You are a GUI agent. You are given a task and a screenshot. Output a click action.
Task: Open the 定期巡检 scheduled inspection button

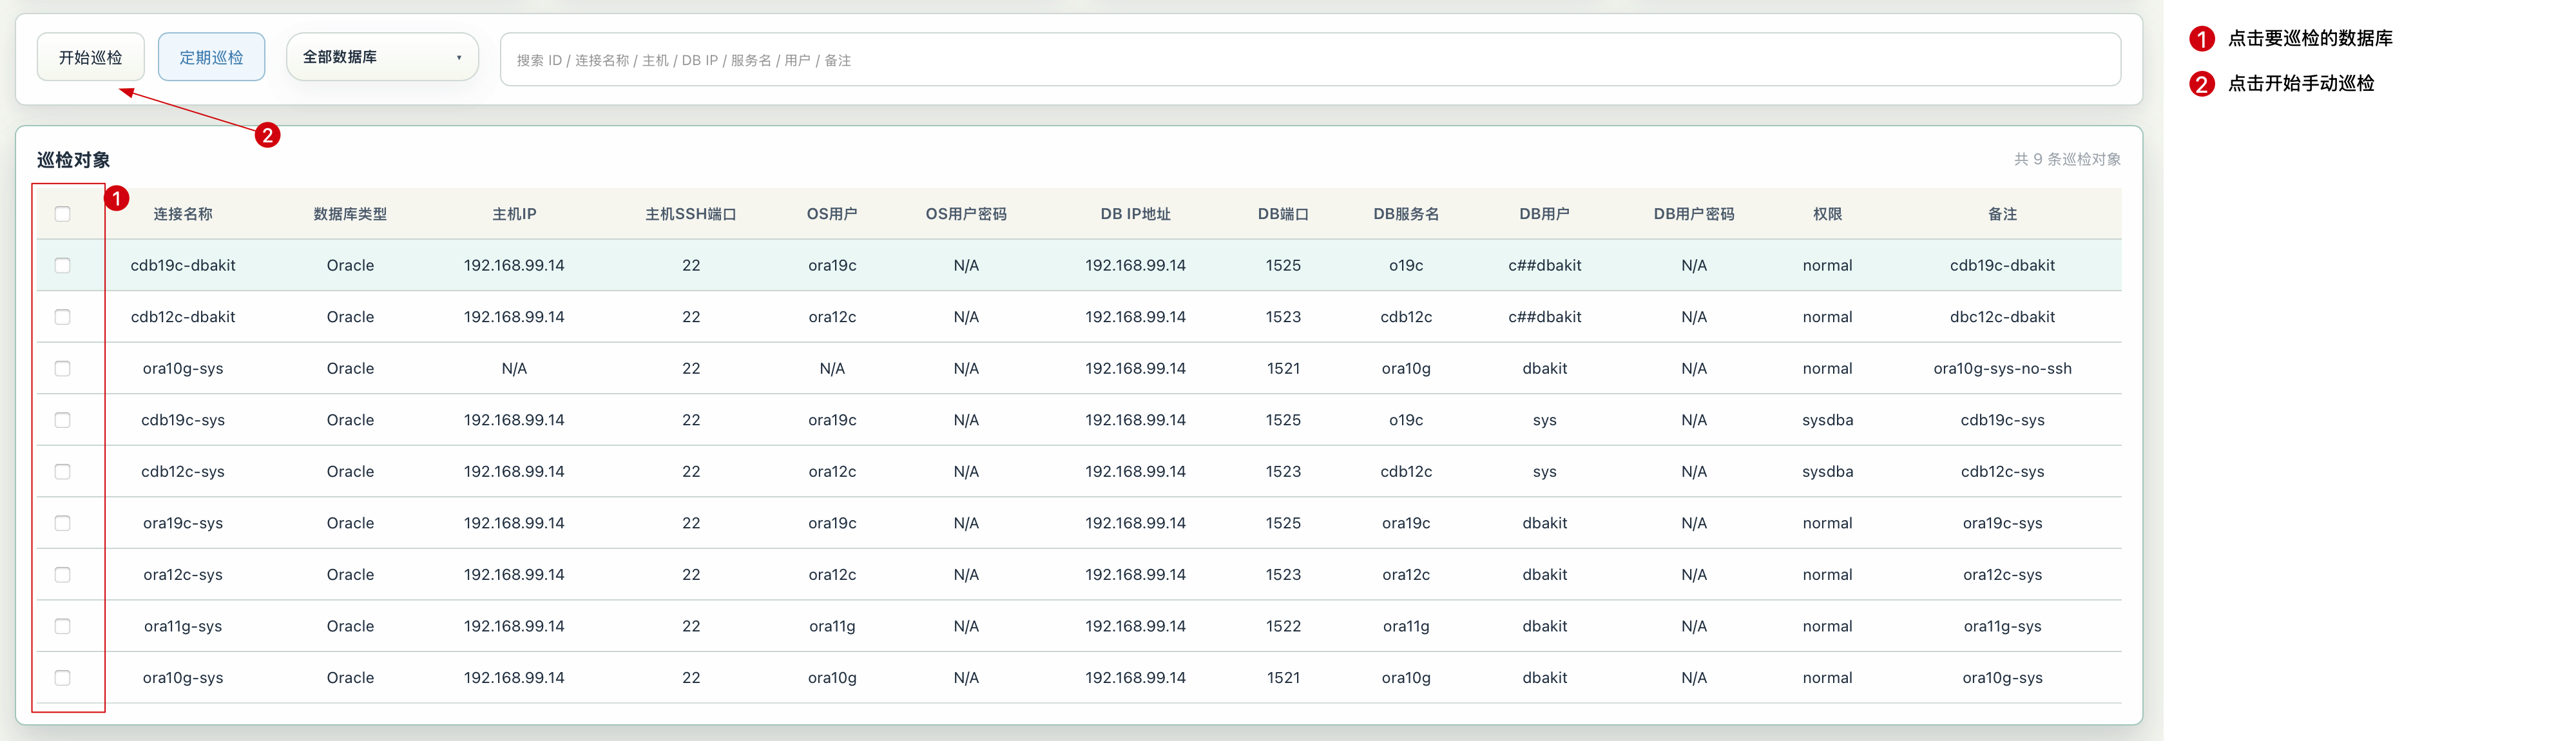click(x=211, y=57)
